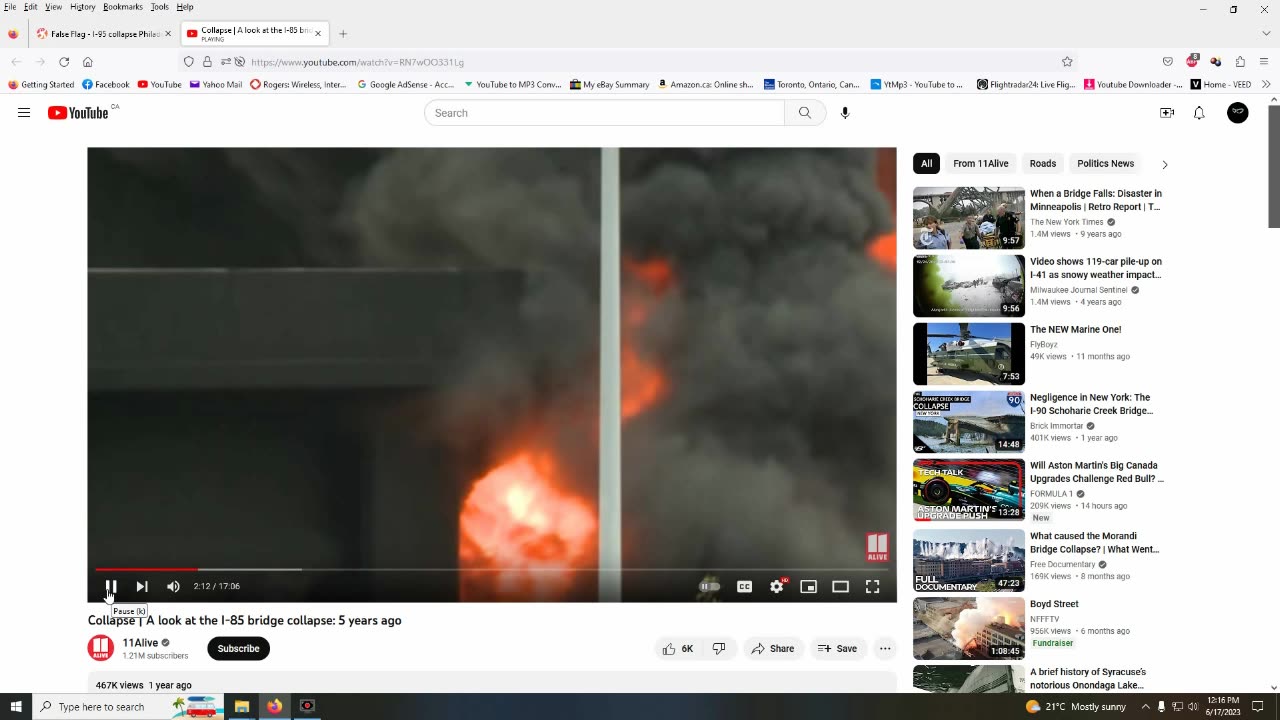Enter full screen video mode
Viewport: 1280px width, 720px height.
[872, 587]
